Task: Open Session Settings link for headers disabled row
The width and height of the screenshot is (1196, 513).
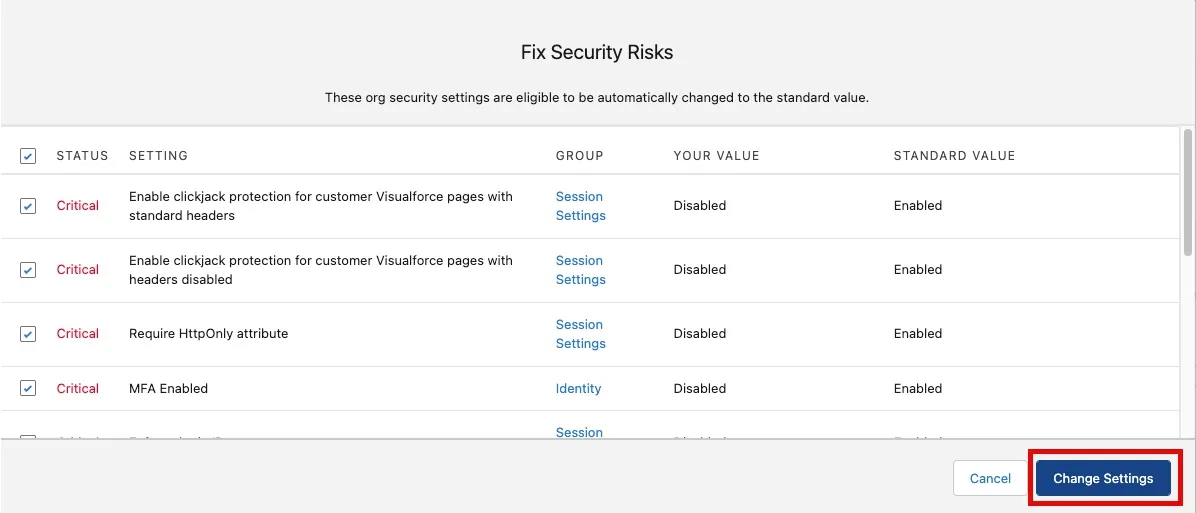Action: coord(580,270)
